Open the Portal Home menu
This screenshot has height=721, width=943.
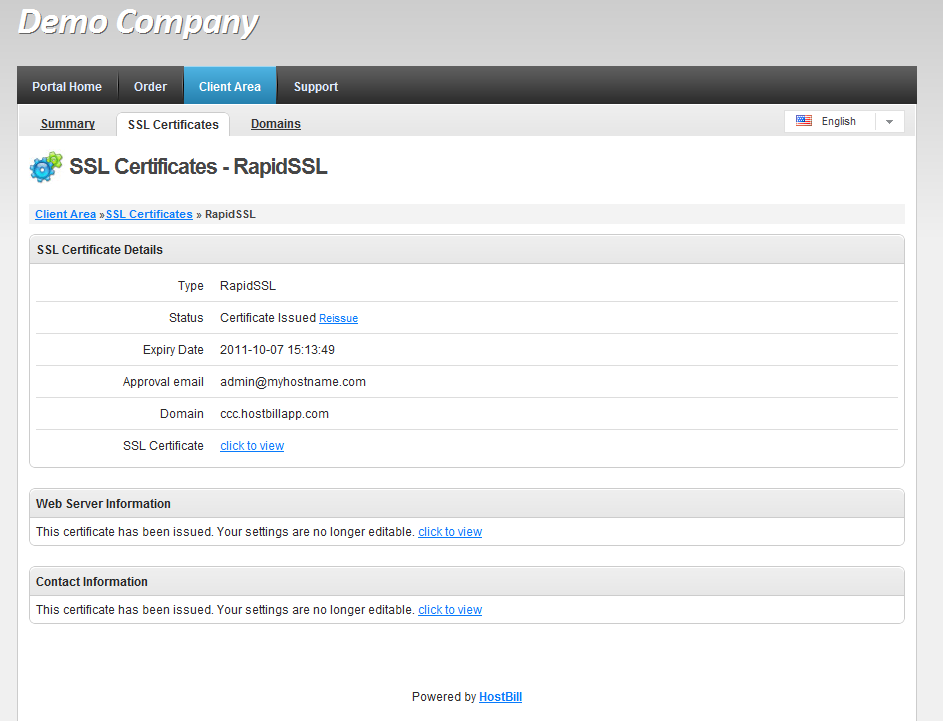click(67, 87)
